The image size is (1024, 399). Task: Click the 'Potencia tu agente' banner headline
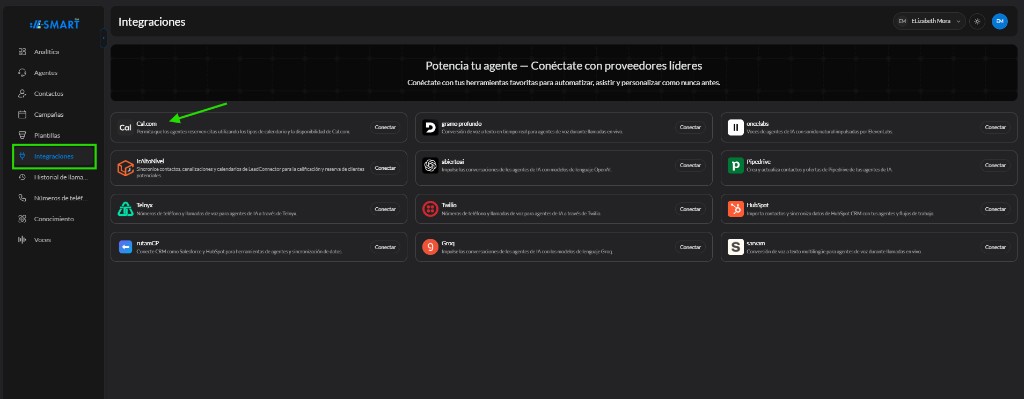[x=564, y=66]
